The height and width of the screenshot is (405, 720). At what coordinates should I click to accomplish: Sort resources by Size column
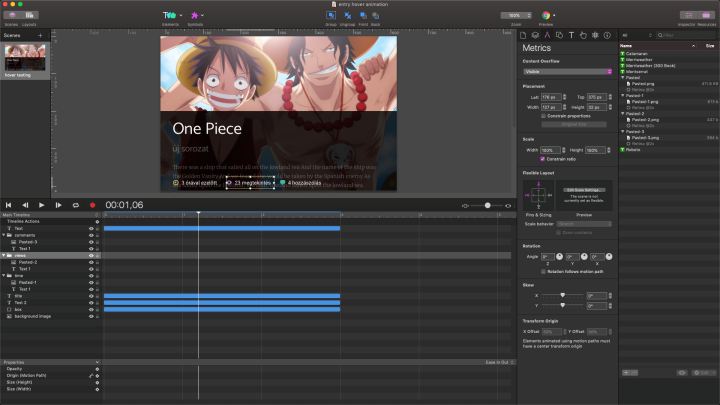point(710,46)
